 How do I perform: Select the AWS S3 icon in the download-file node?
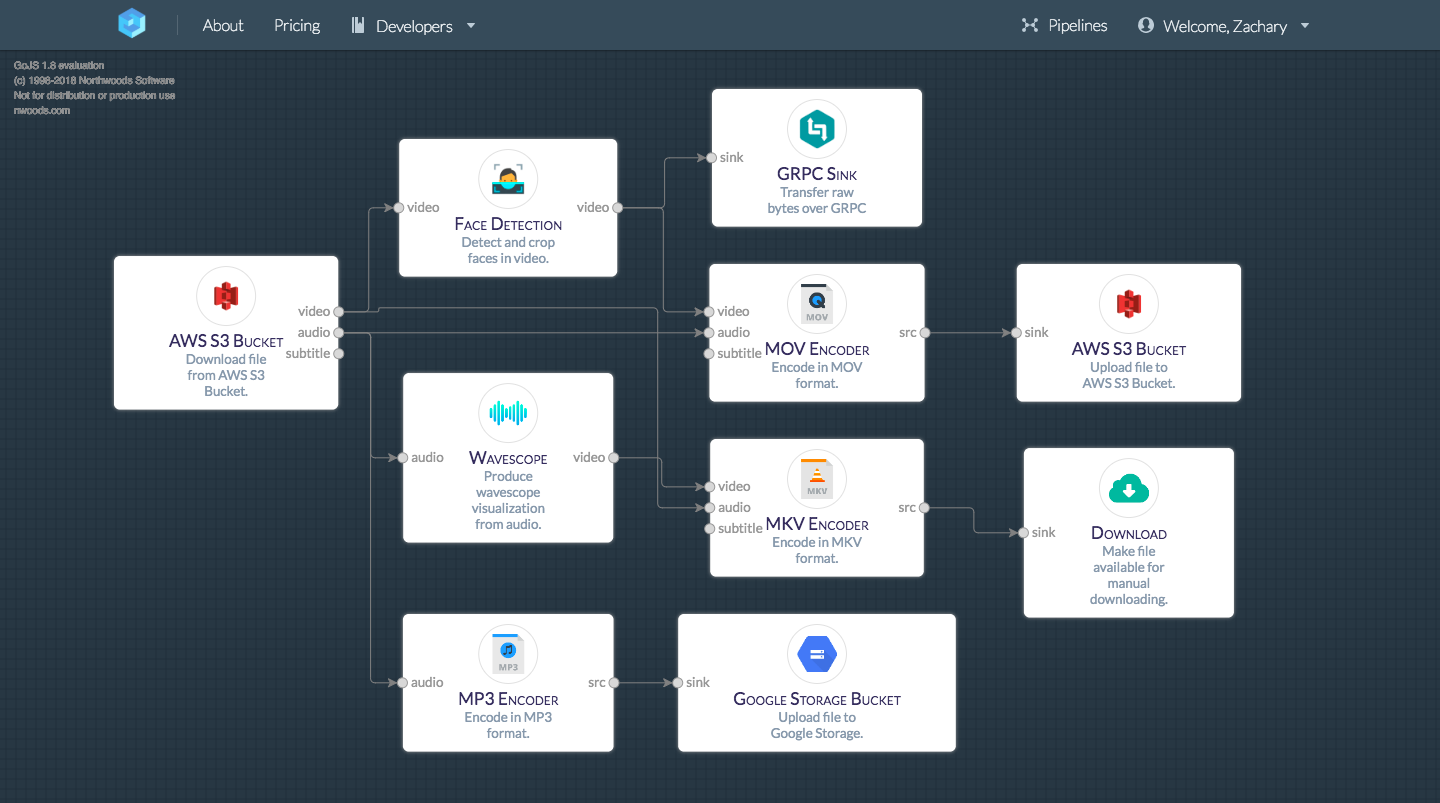(x=226, y=296)
